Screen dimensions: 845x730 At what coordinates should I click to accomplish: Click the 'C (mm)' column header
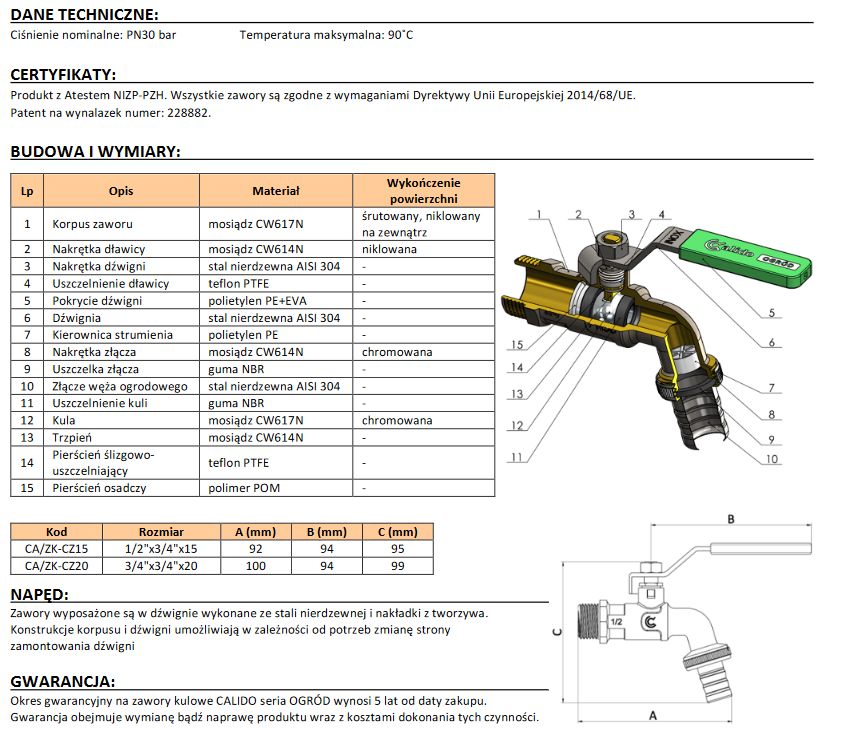(398, 532)
